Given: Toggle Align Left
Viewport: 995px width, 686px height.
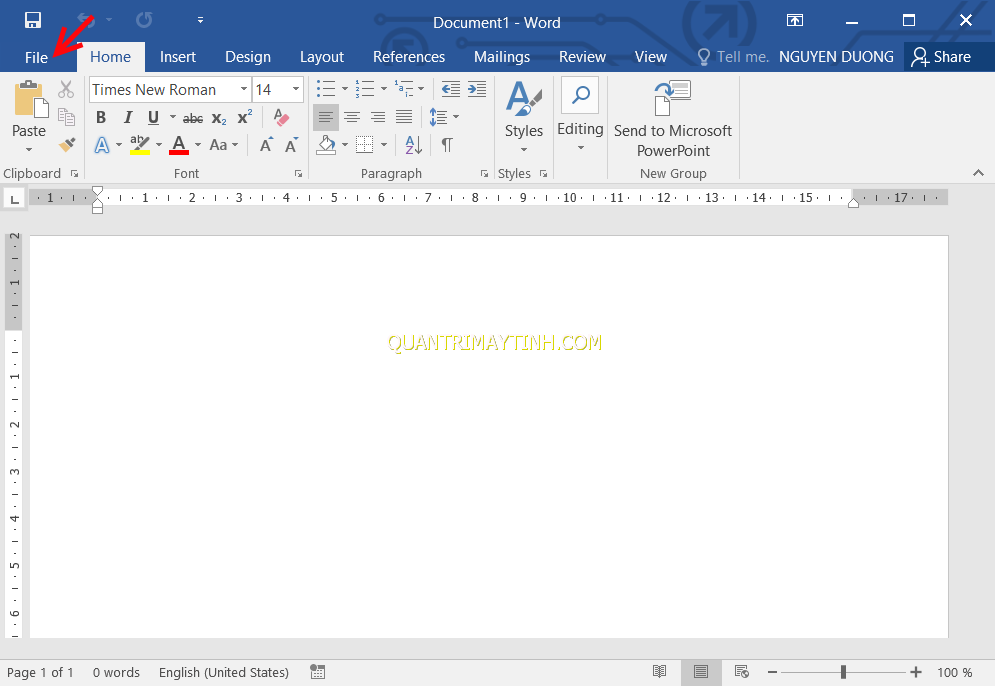Looking at the screenshot, I should pyautogui.click(x=326, y=117).
